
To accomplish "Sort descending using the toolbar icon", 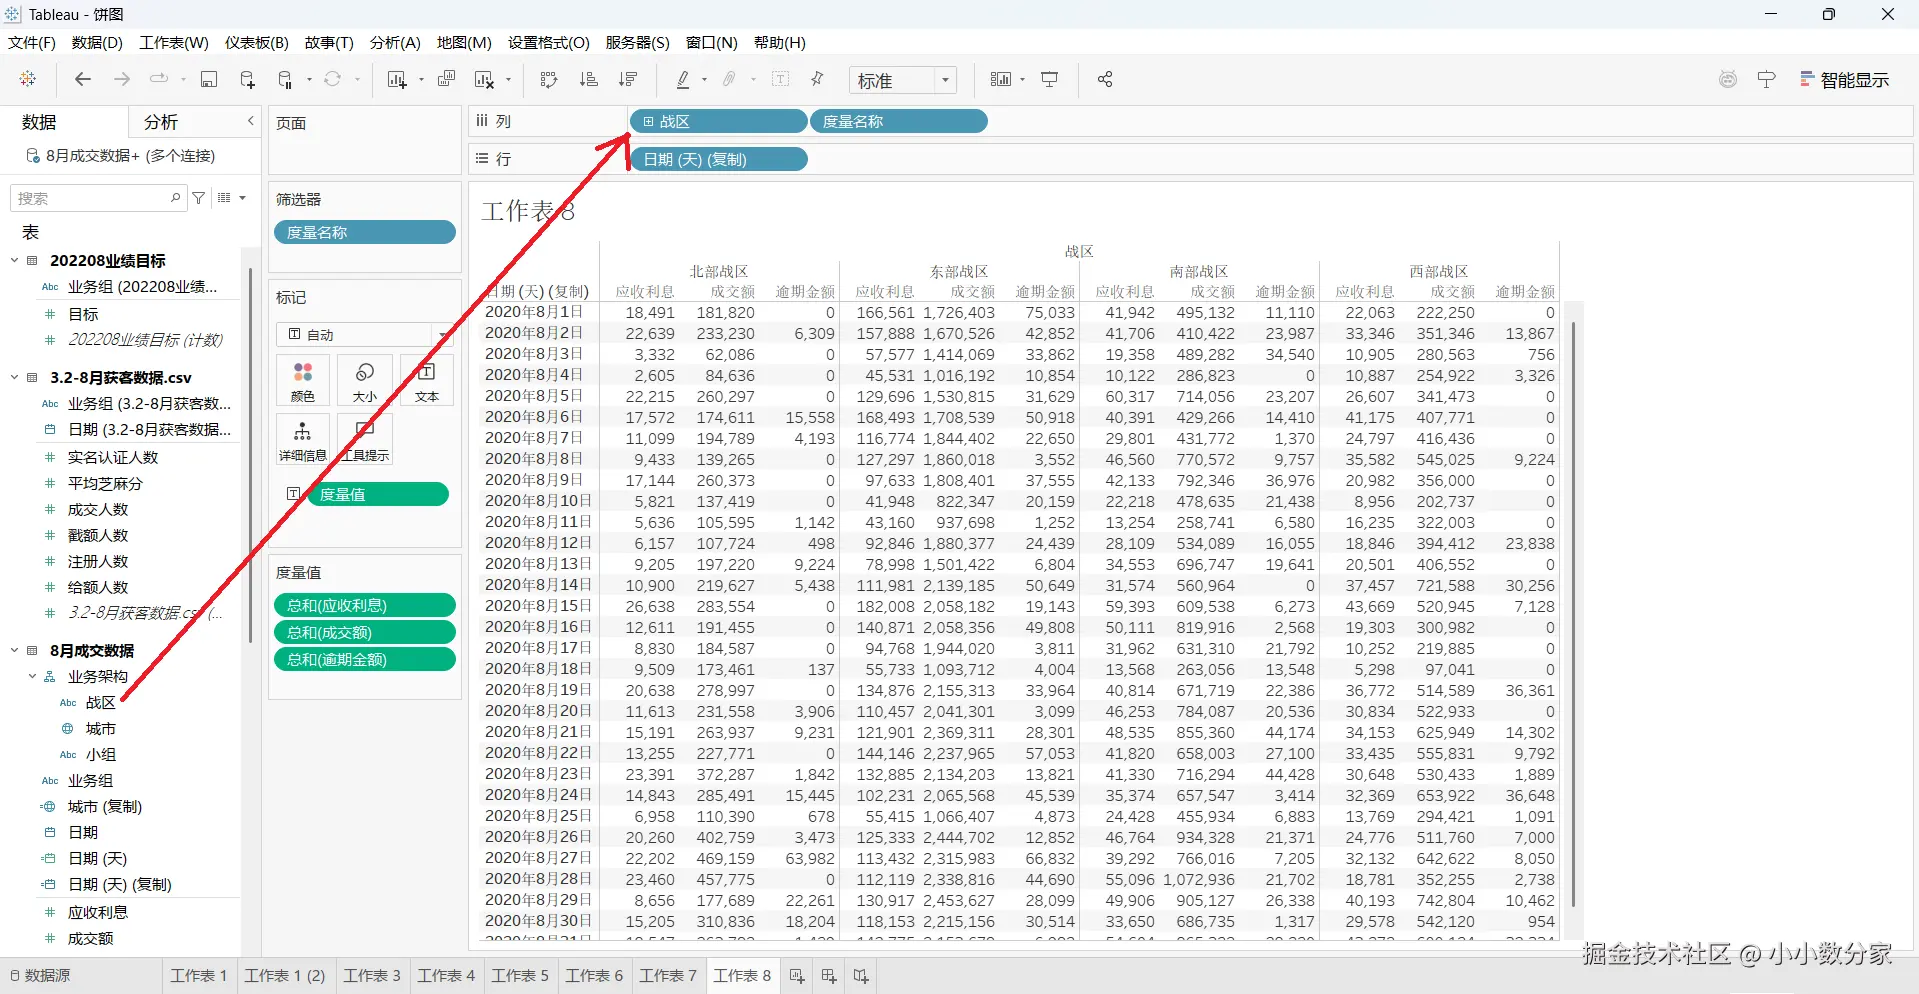I will point(628,79).
